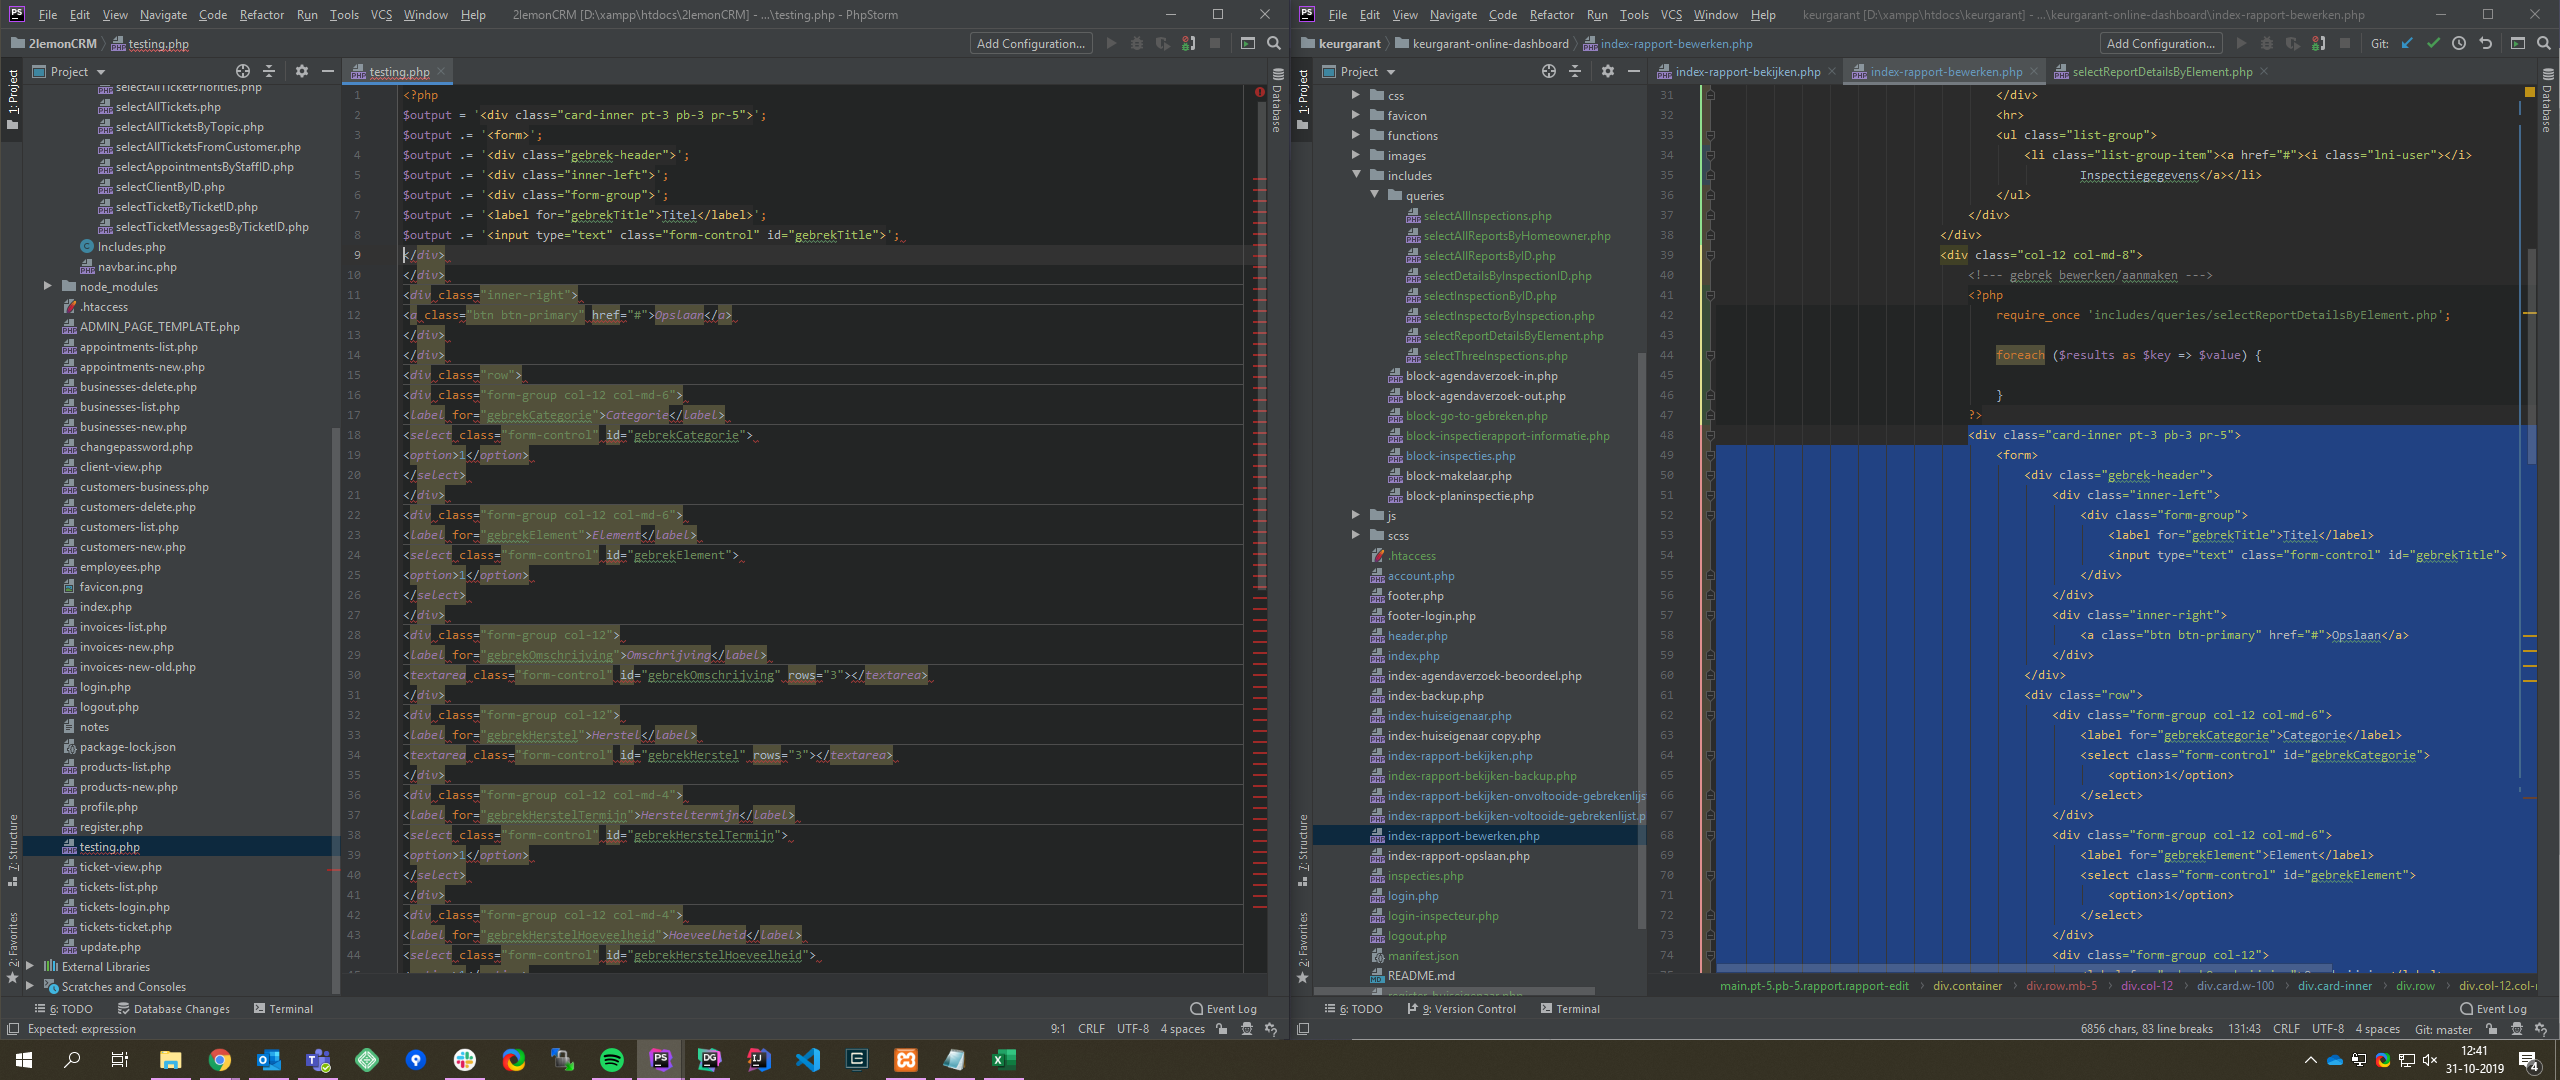
Task: Collapse the queries folder
Action: pos(1375,195)
